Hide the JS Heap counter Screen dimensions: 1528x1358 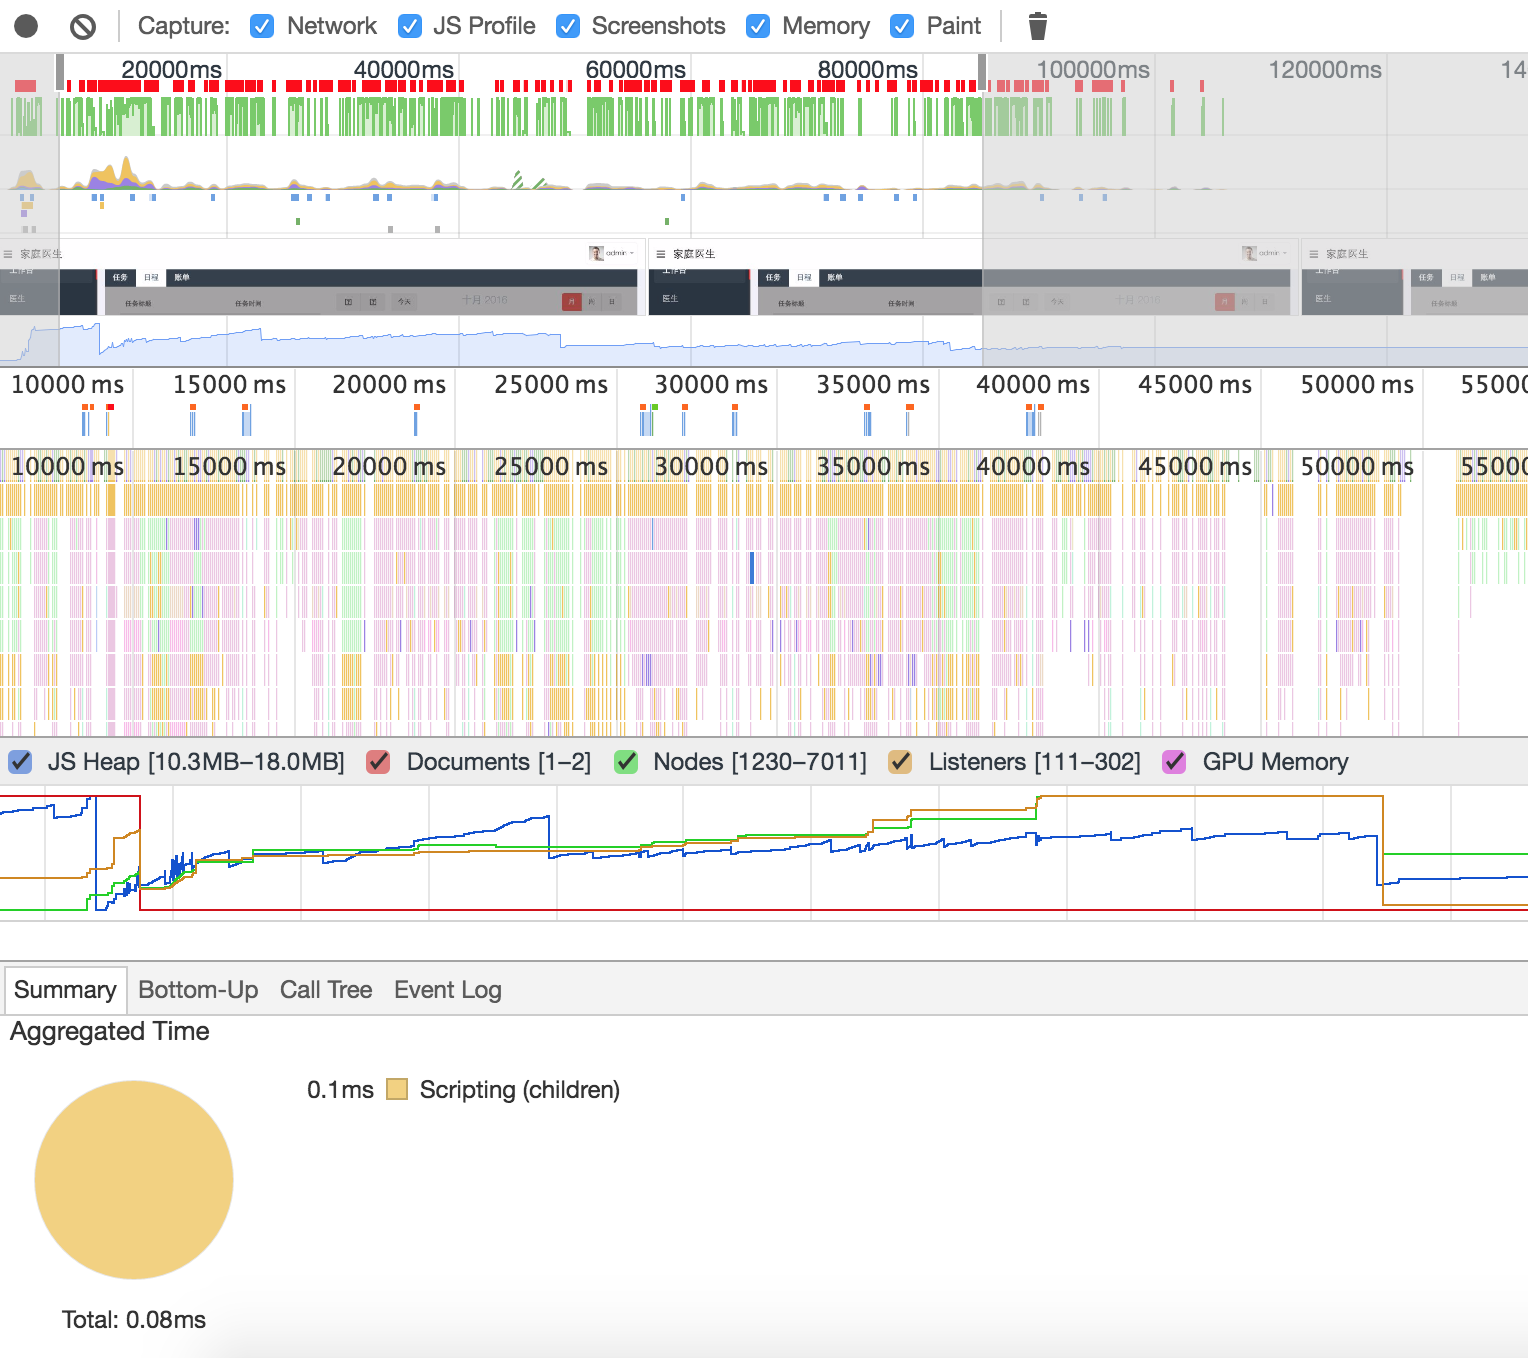click(x=20, y=762)
